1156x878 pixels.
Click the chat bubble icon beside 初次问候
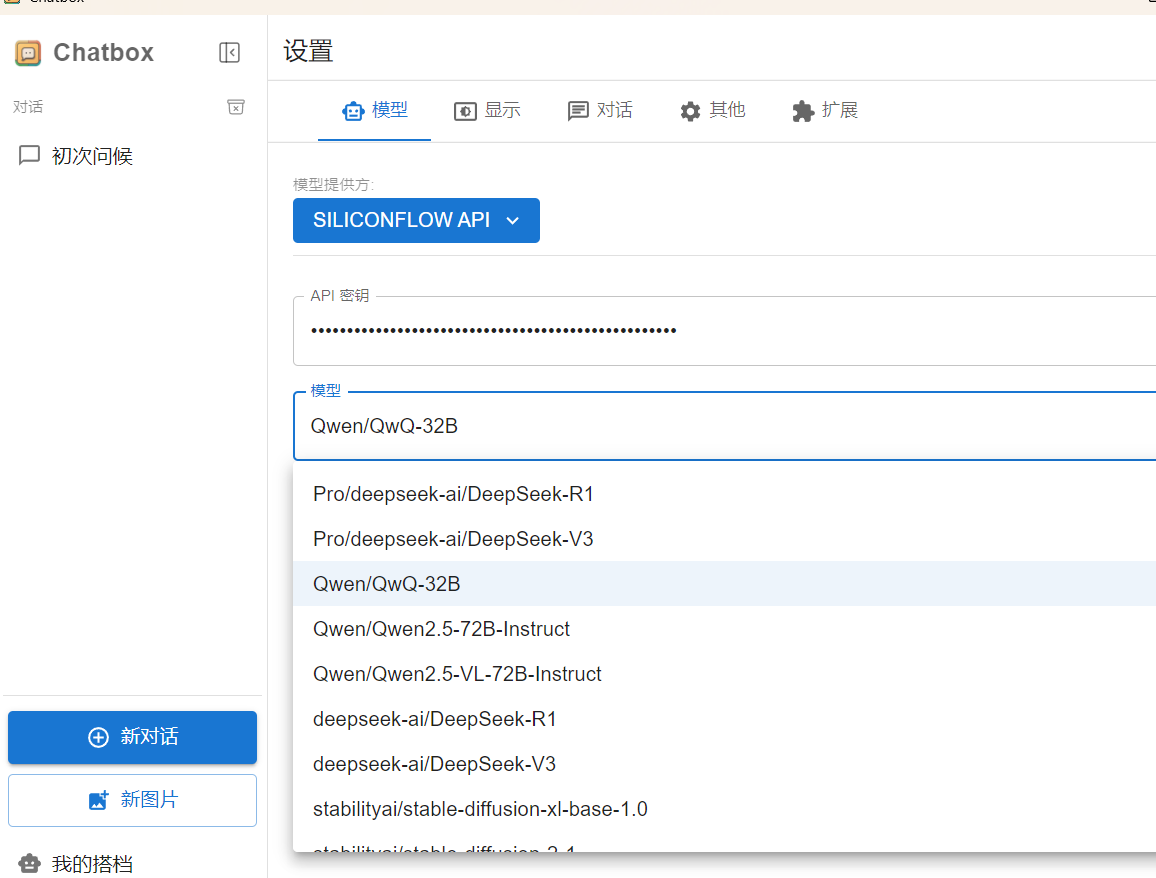coord(29,156)
